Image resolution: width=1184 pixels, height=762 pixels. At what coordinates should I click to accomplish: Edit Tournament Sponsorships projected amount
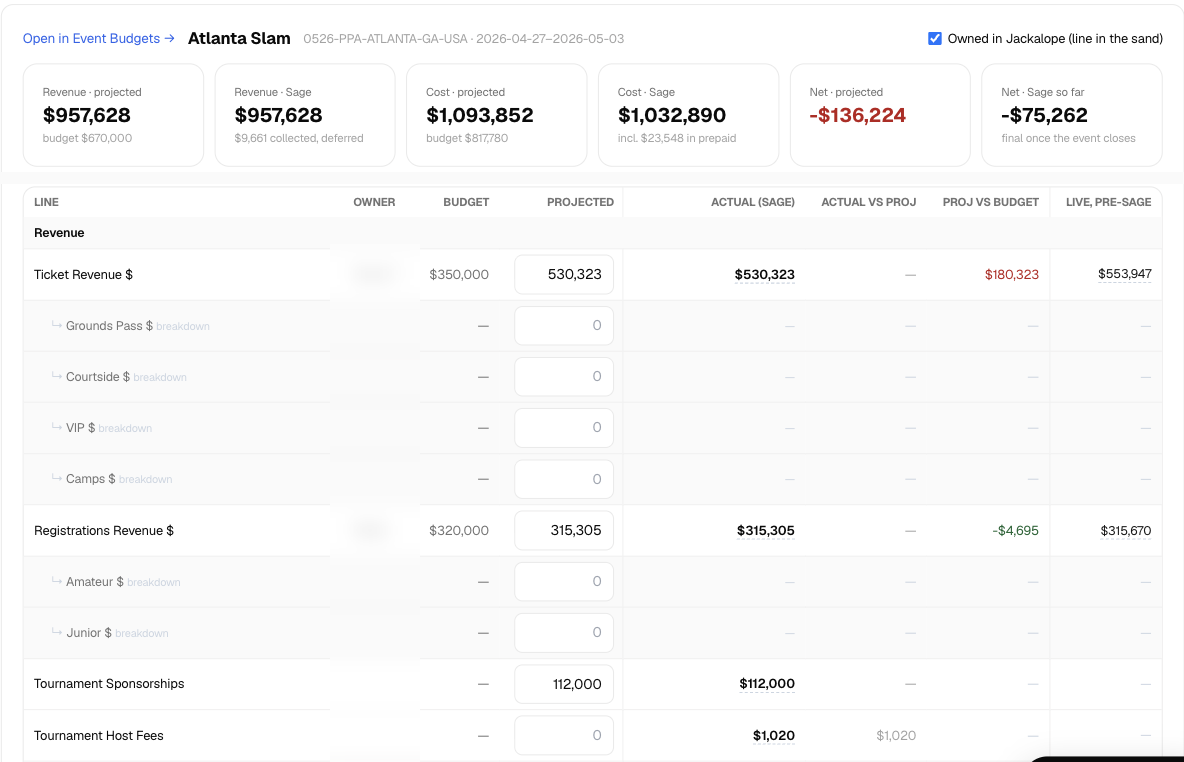coord(564,683)
